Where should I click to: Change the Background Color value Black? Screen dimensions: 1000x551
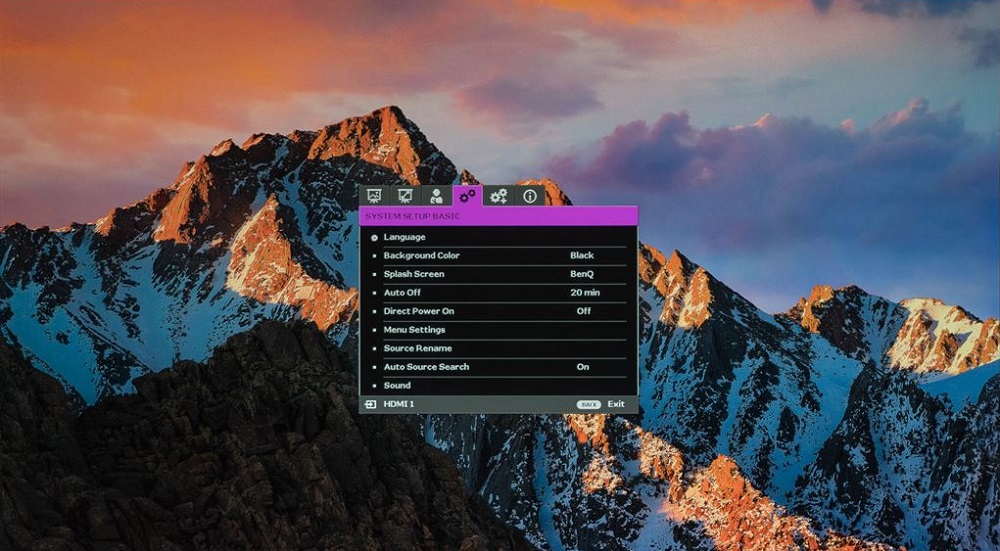tap(582, 255)
